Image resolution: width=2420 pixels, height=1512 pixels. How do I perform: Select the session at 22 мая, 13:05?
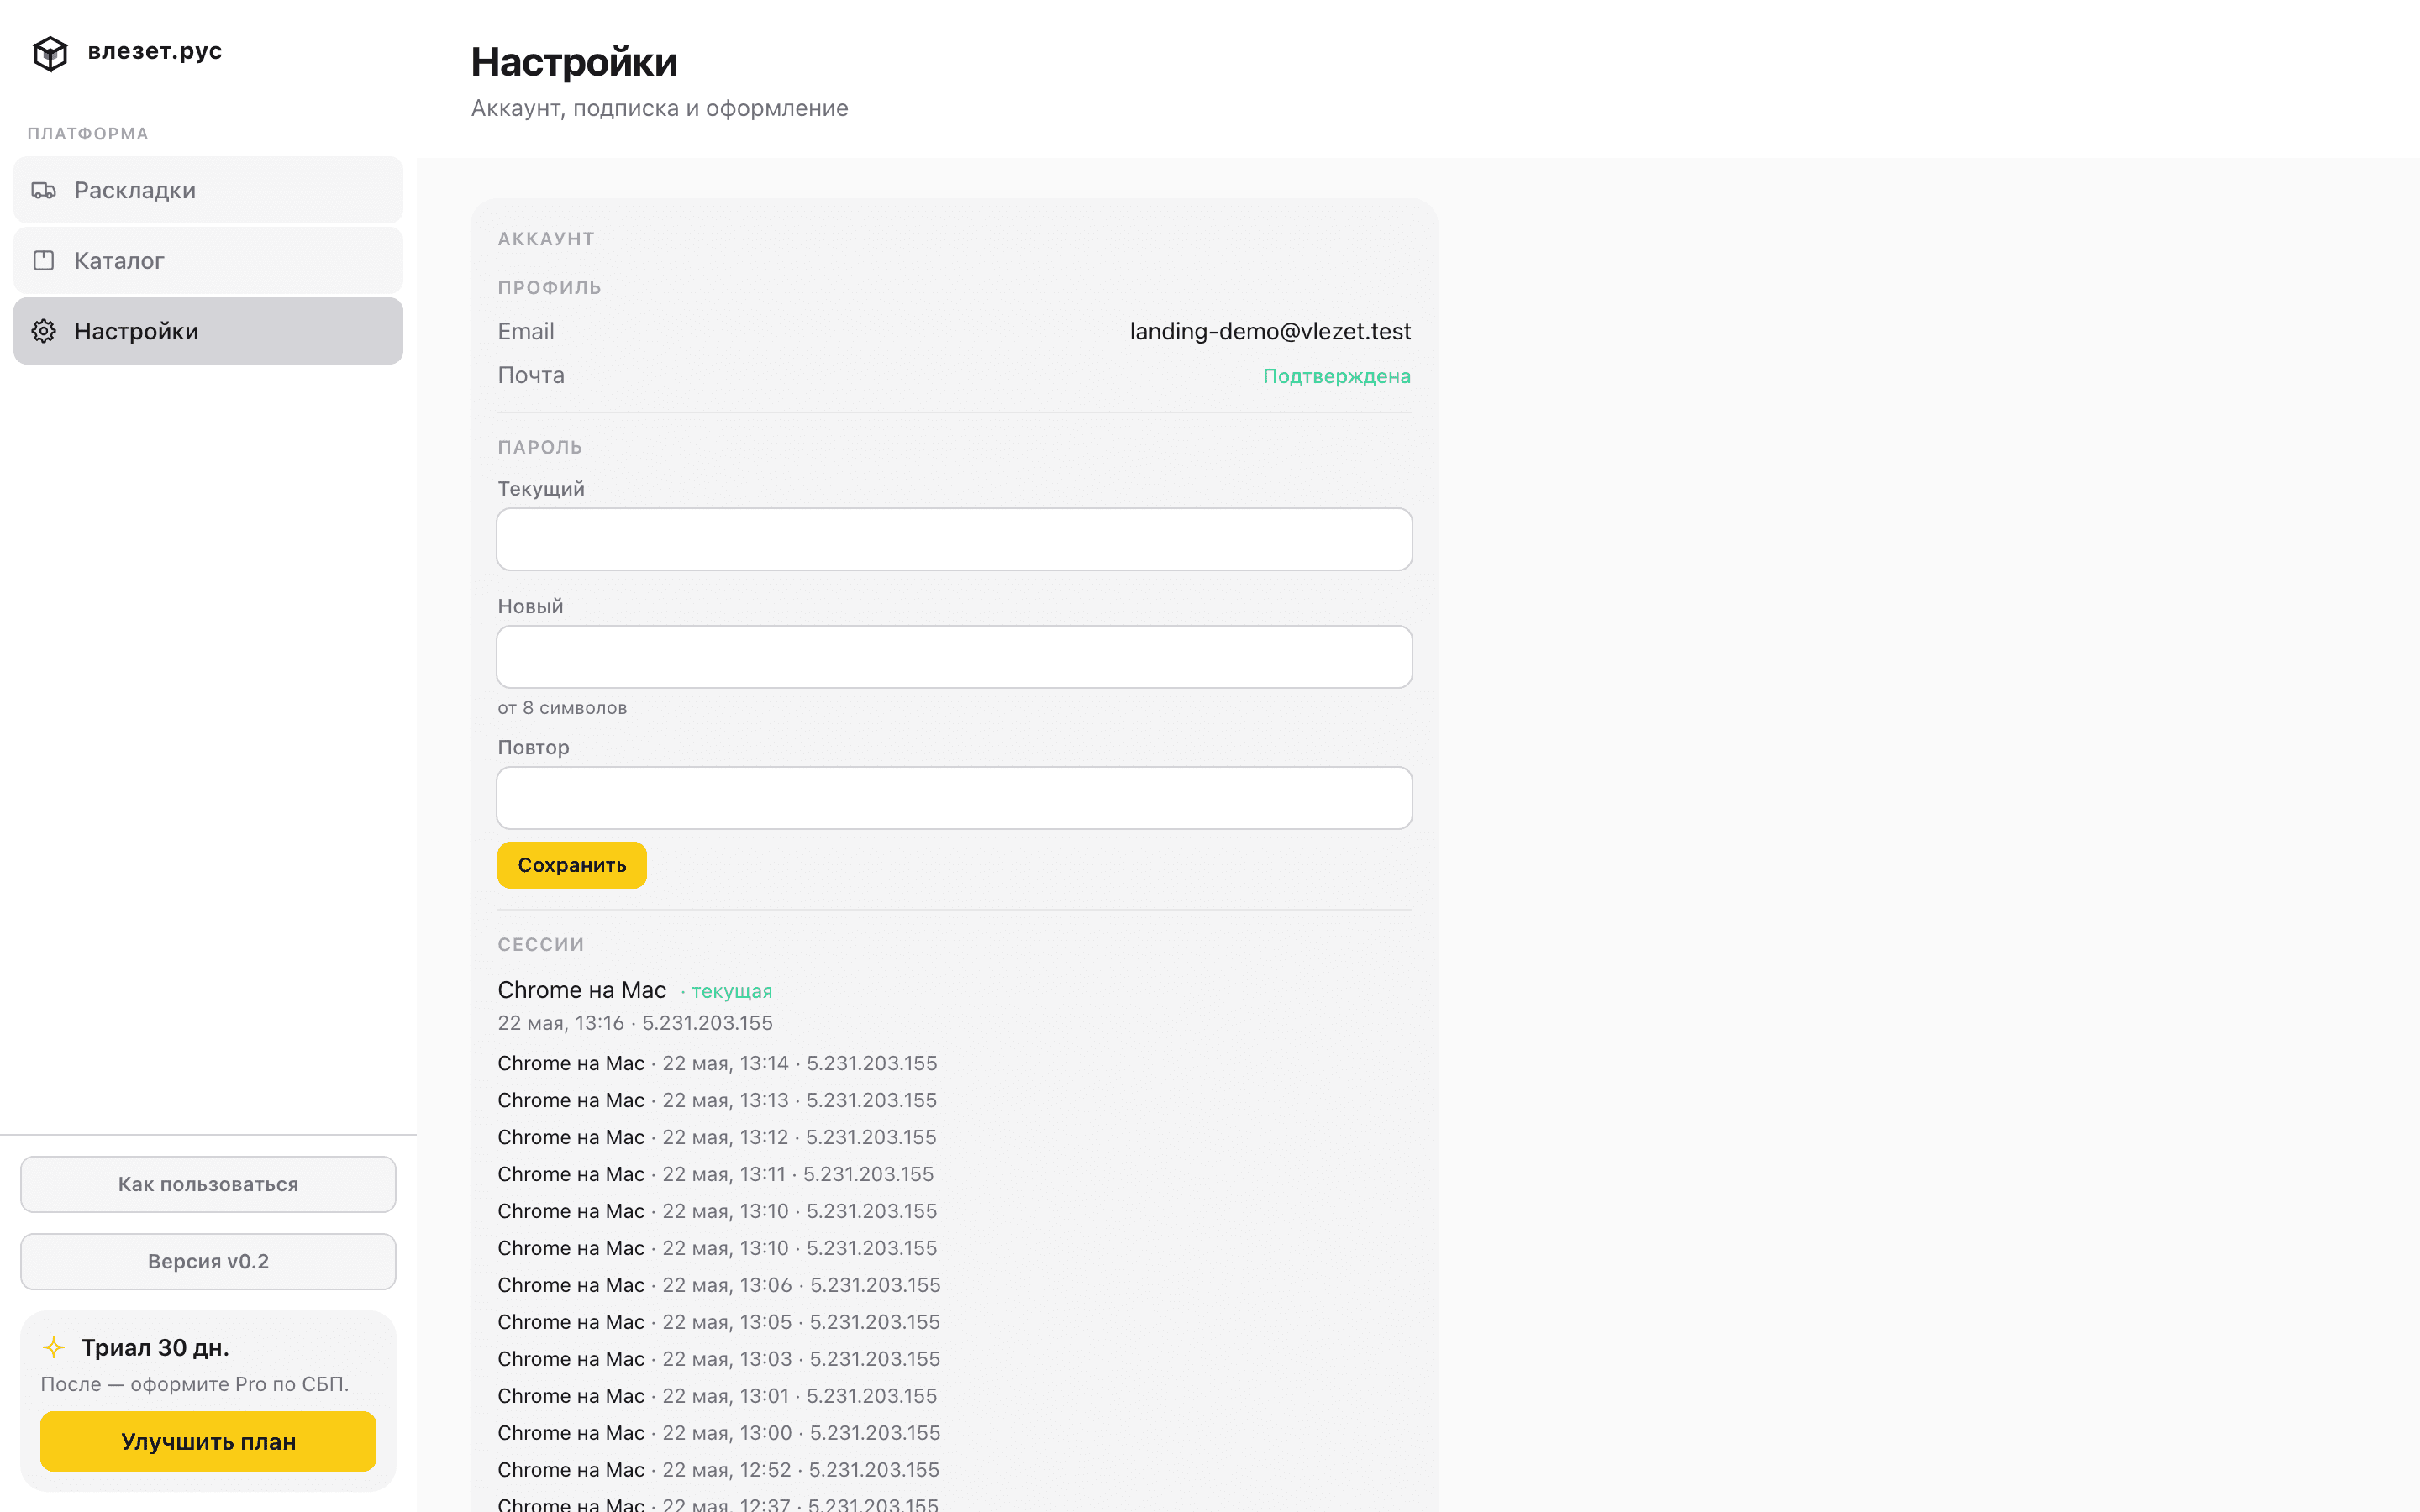[x=719, y=1322]
